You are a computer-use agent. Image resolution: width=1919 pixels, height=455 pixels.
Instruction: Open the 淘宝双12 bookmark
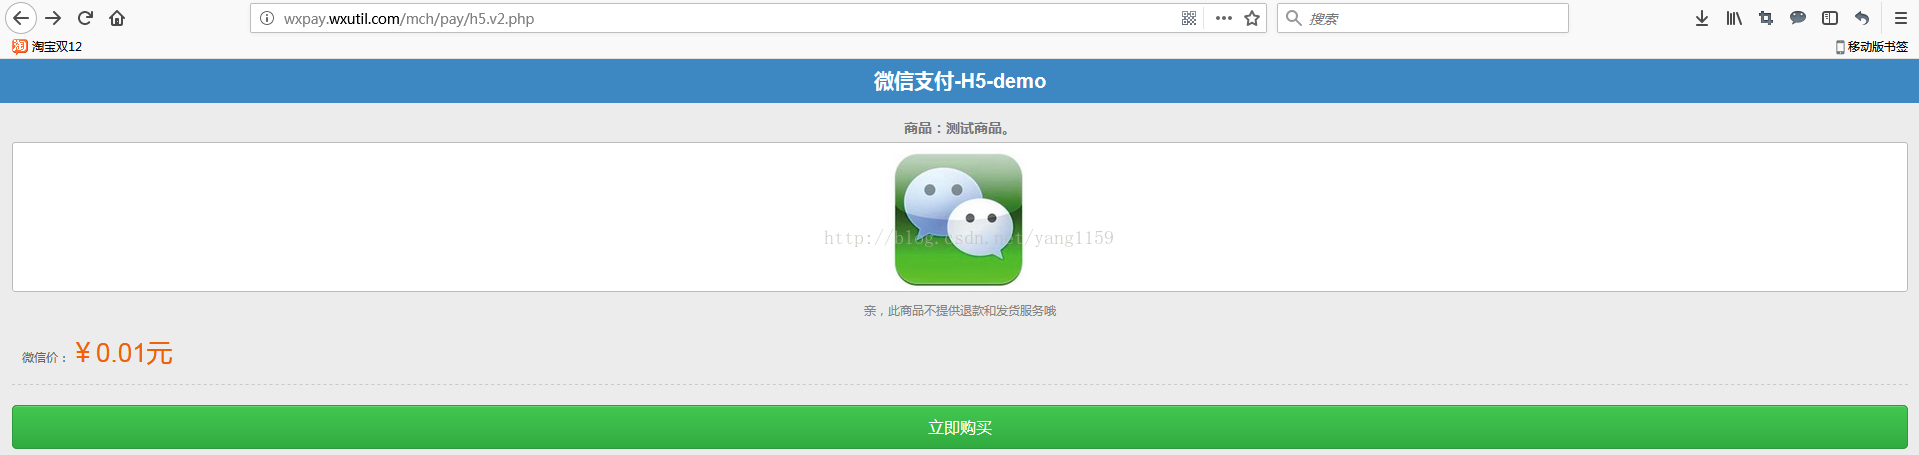(47, 46)
